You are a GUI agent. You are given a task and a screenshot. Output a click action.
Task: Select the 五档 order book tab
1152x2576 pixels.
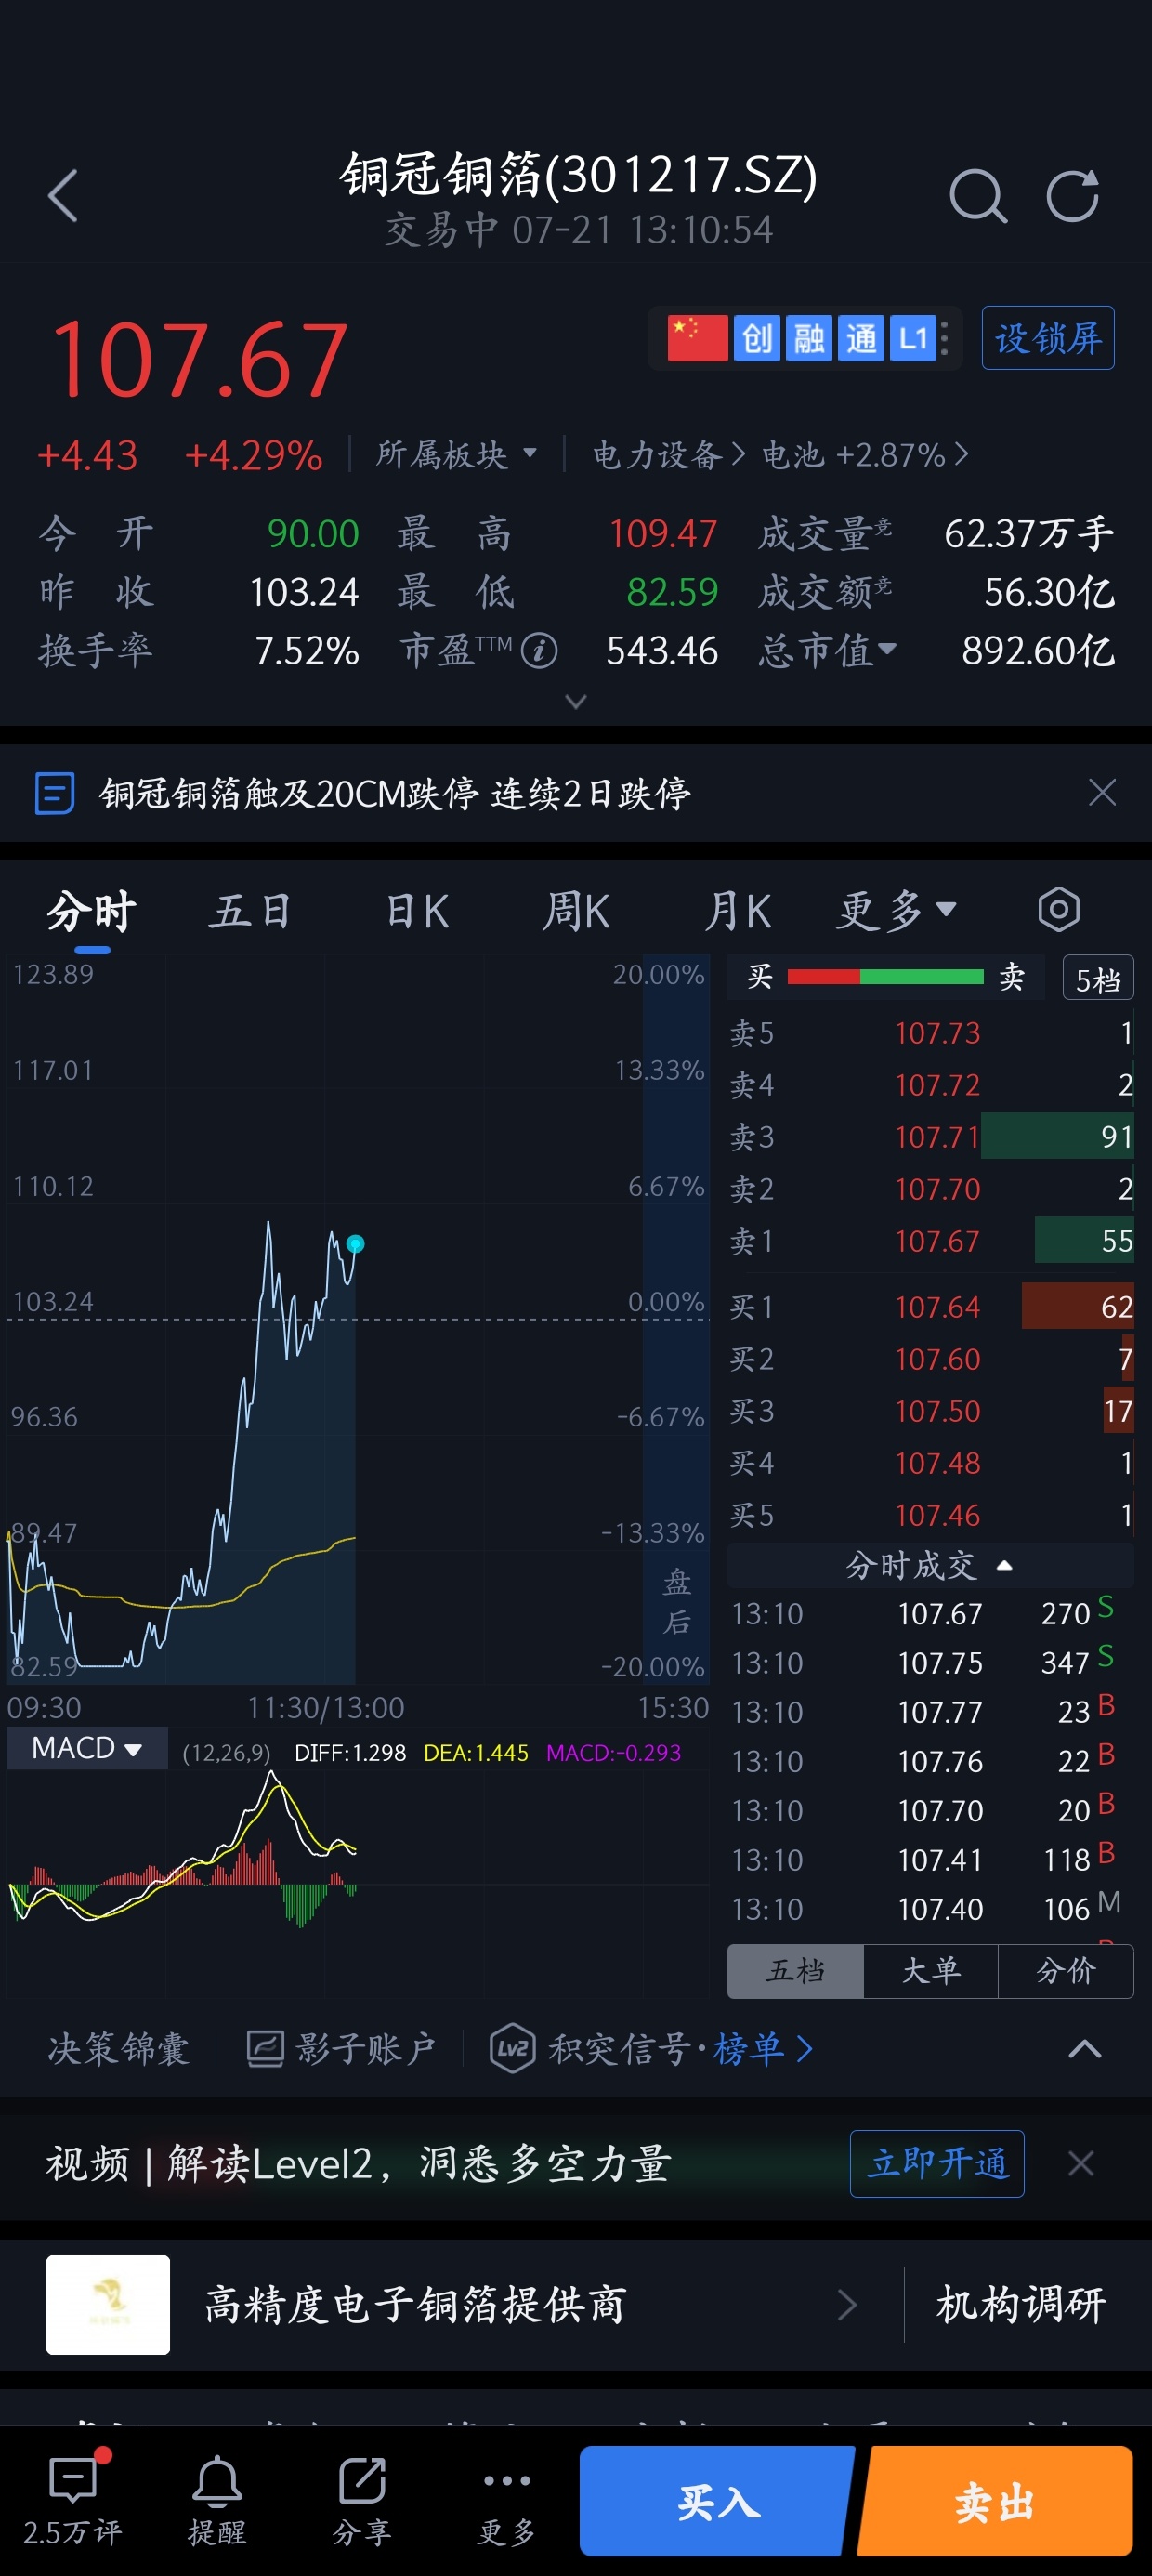[795, 1971]
